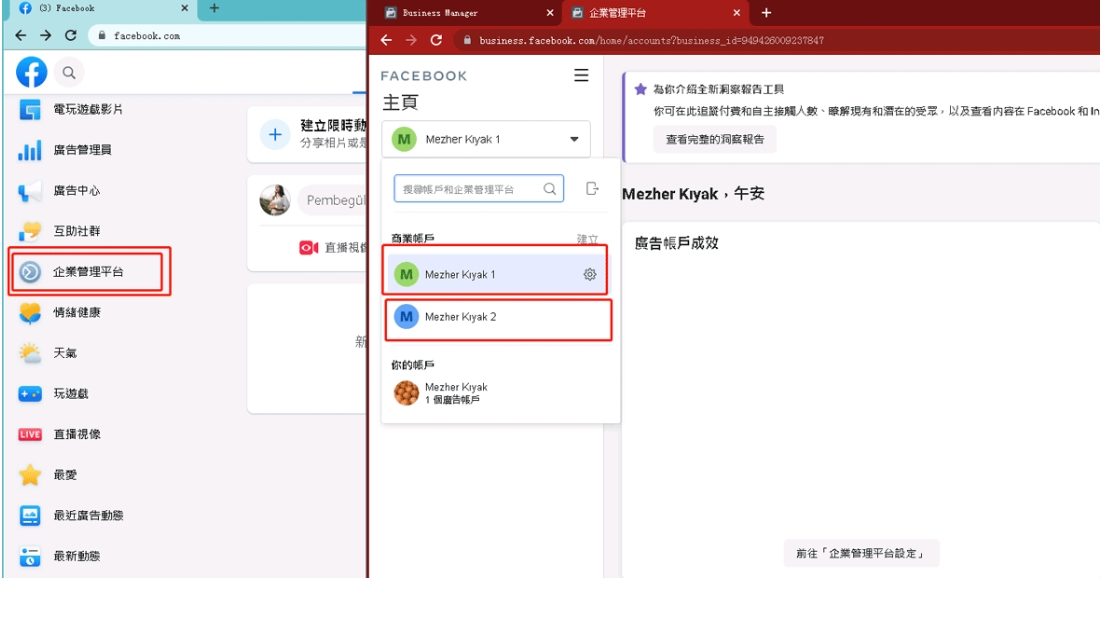This screenshot has height=628, width=1117.
Task: Open 直播視像 LIVE icon
Action: point(30,434)
